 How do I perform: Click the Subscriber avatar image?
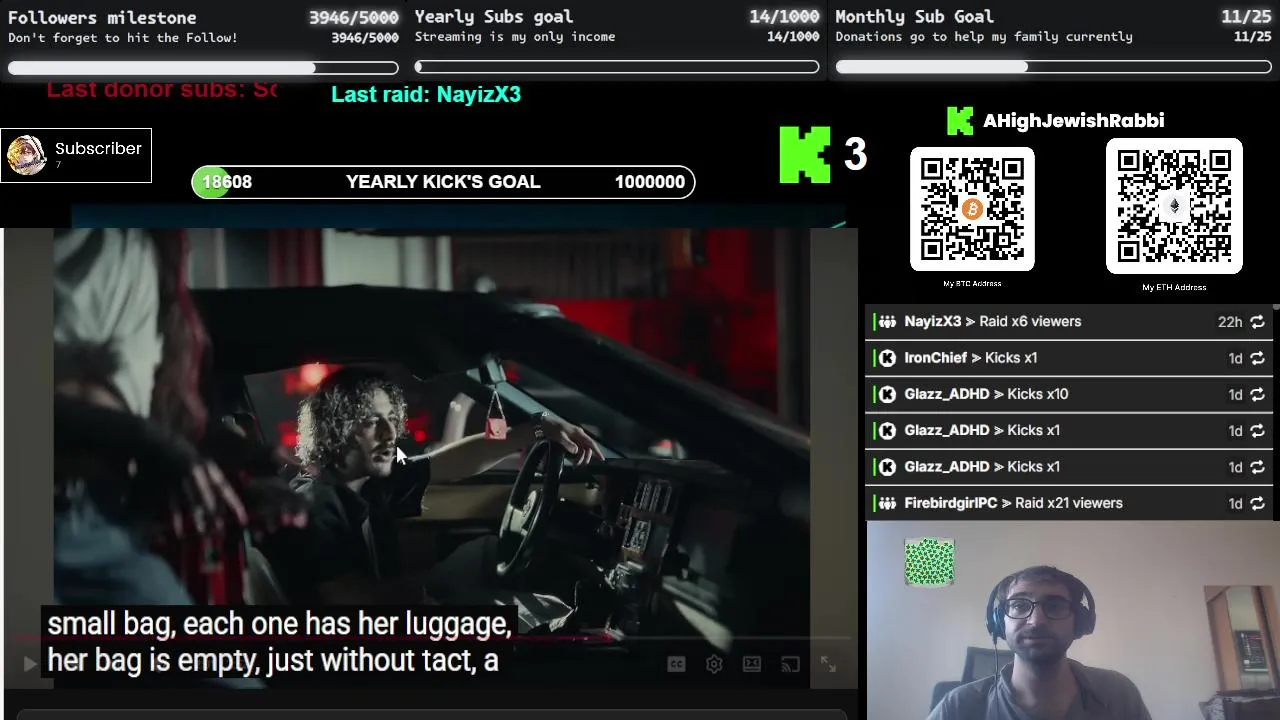[x=26, y=155]
